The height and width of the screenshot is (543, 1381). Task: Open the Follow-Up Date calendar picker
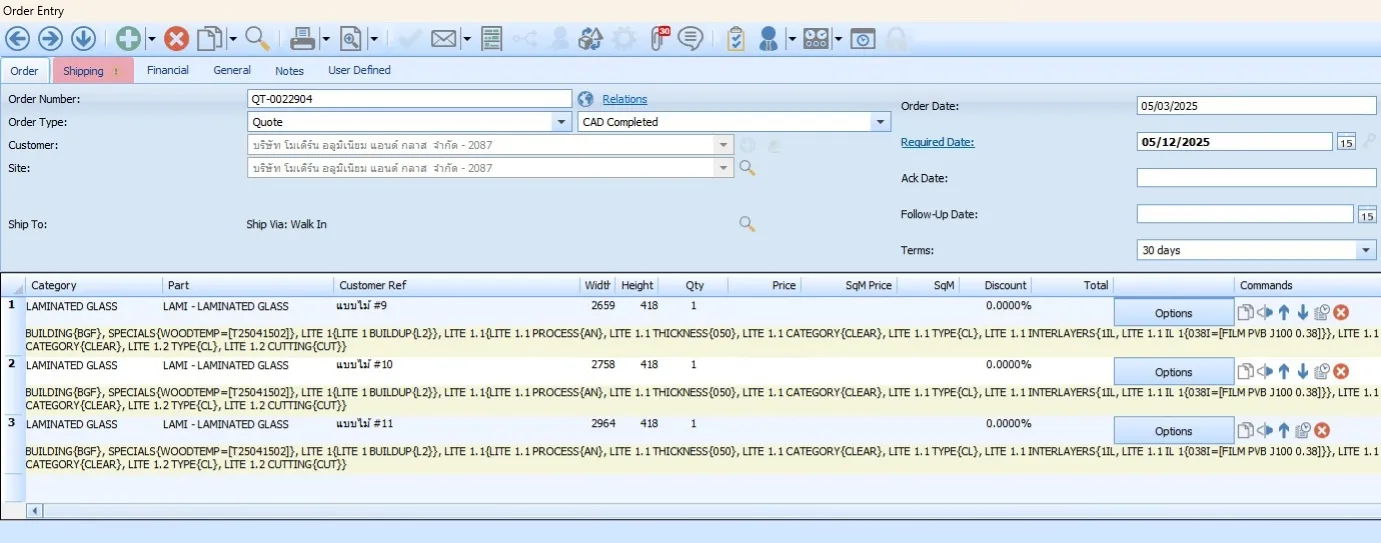tap(1367, 214)
